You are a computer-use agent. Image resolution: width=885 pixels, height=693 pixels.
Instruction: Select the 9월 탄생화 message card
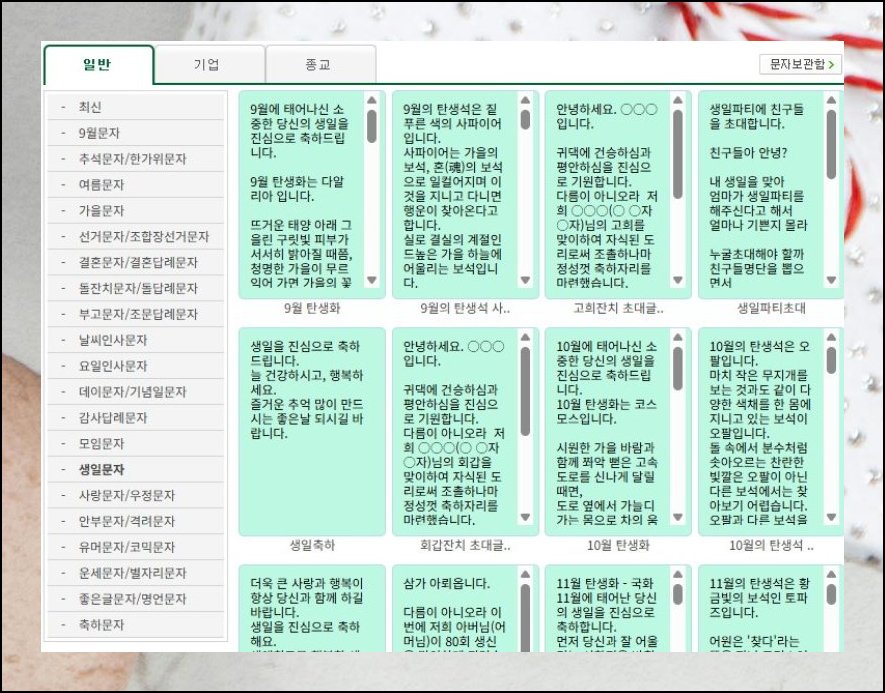coord(312,195)
